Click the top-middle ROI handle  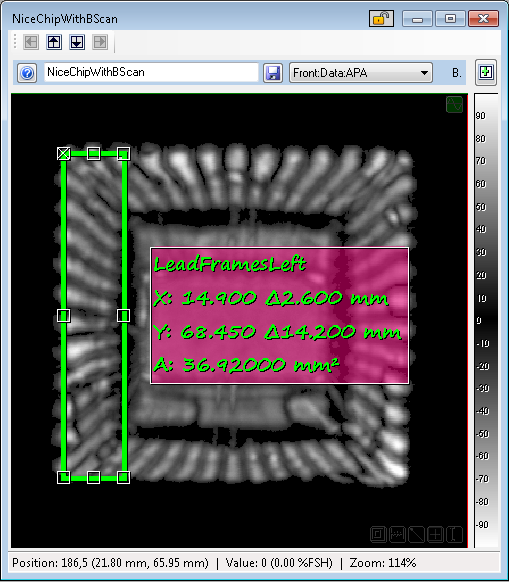(x=94, y=153)
